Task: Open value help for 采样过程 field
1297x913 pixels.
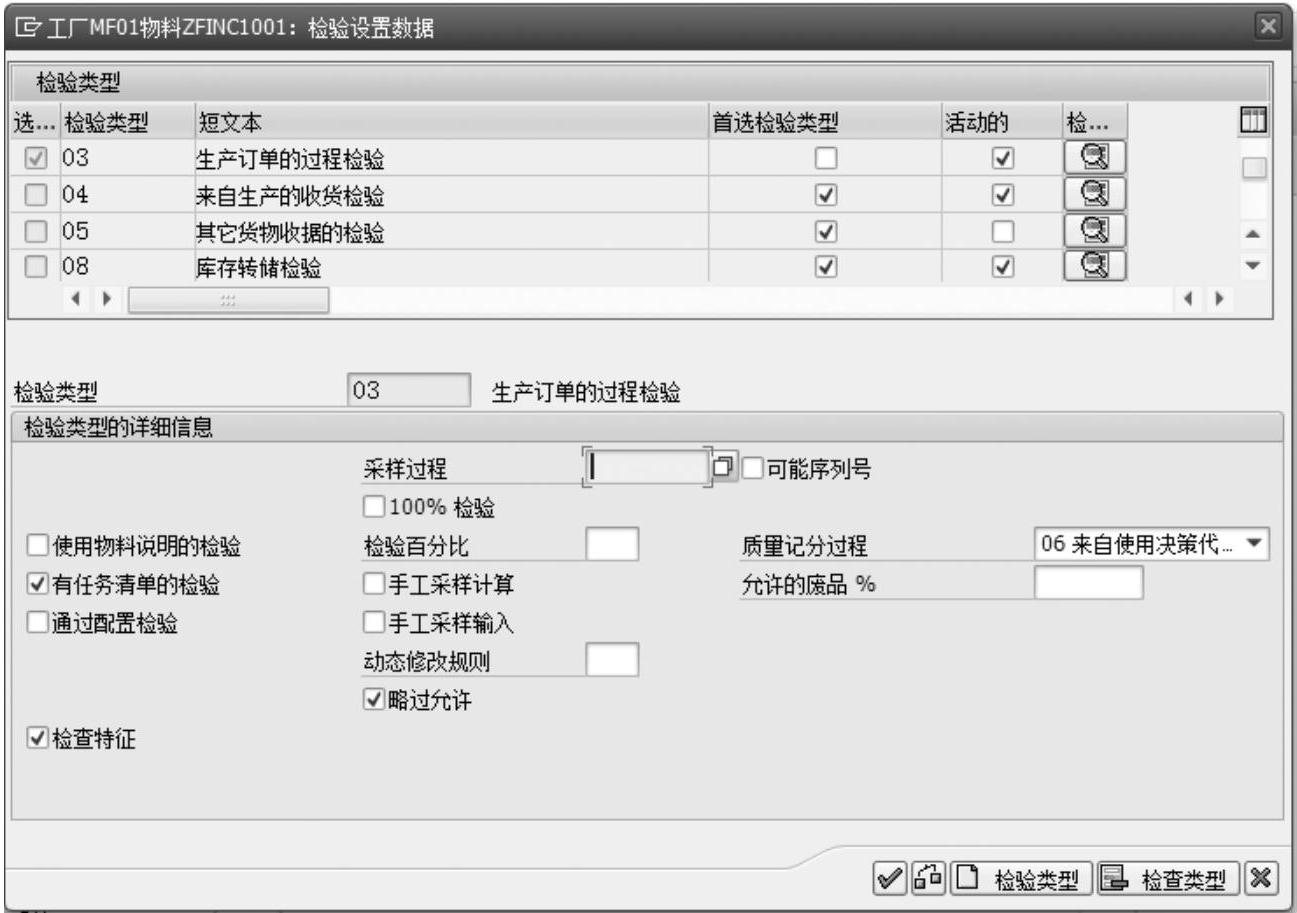Action: (x=723, y=467)
